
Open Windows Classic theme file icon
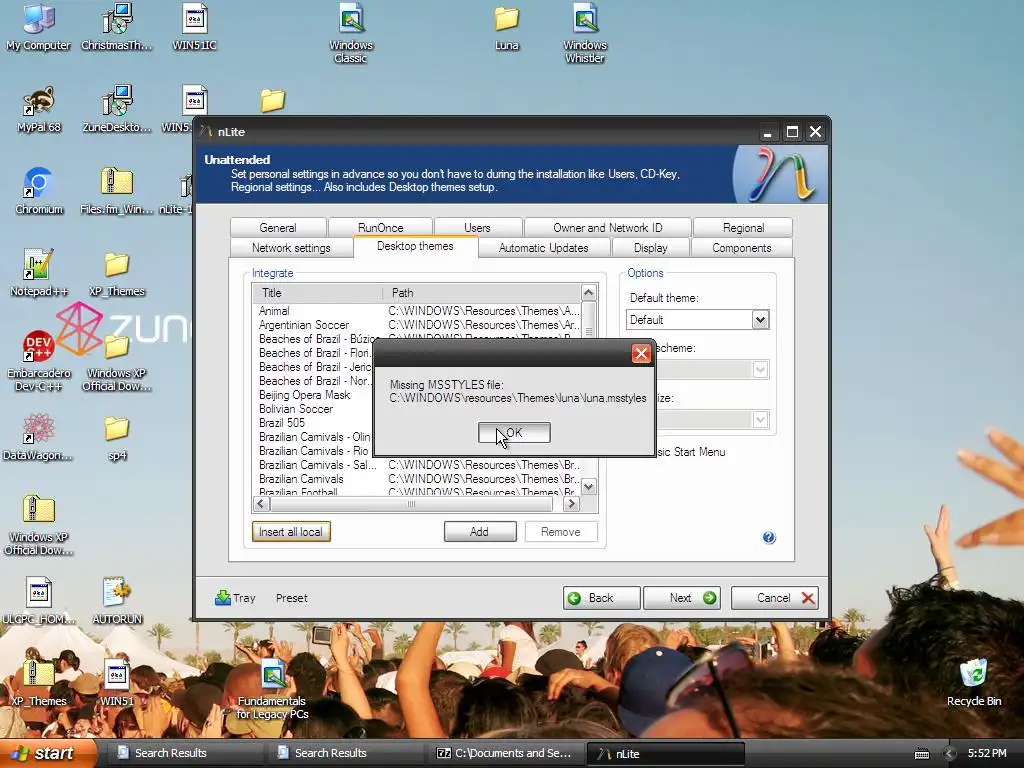(351, 33)
